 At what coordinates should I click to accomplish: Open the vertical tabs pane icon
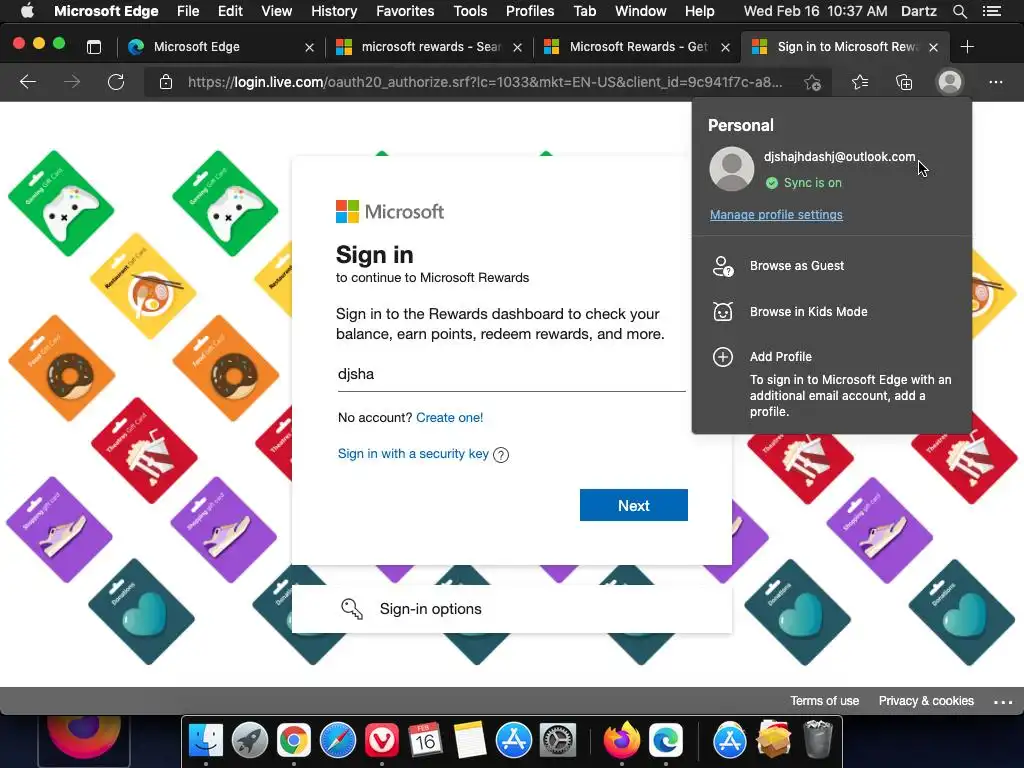click(94, 47)
